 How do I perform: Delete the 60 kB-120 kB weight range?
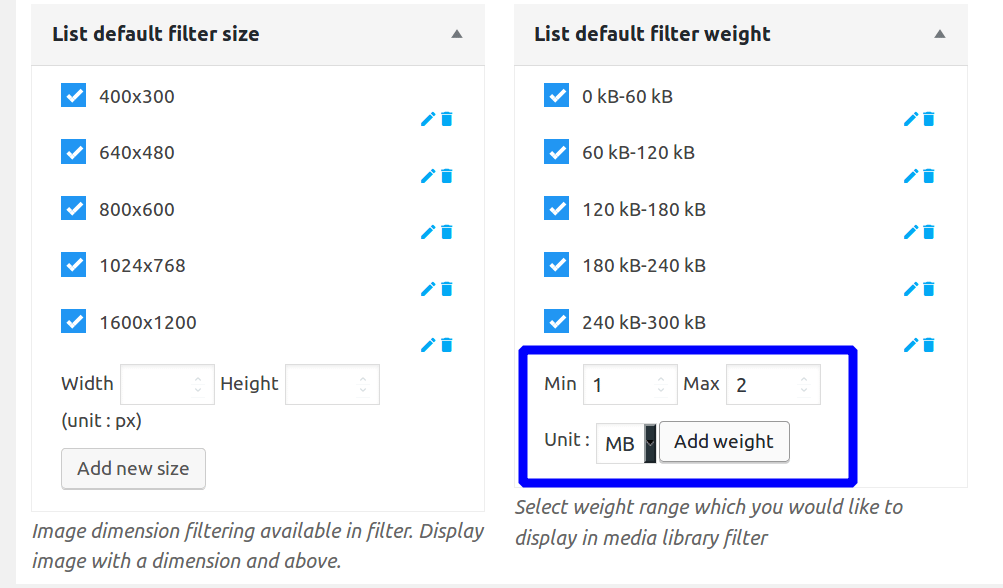click(930, 175)
